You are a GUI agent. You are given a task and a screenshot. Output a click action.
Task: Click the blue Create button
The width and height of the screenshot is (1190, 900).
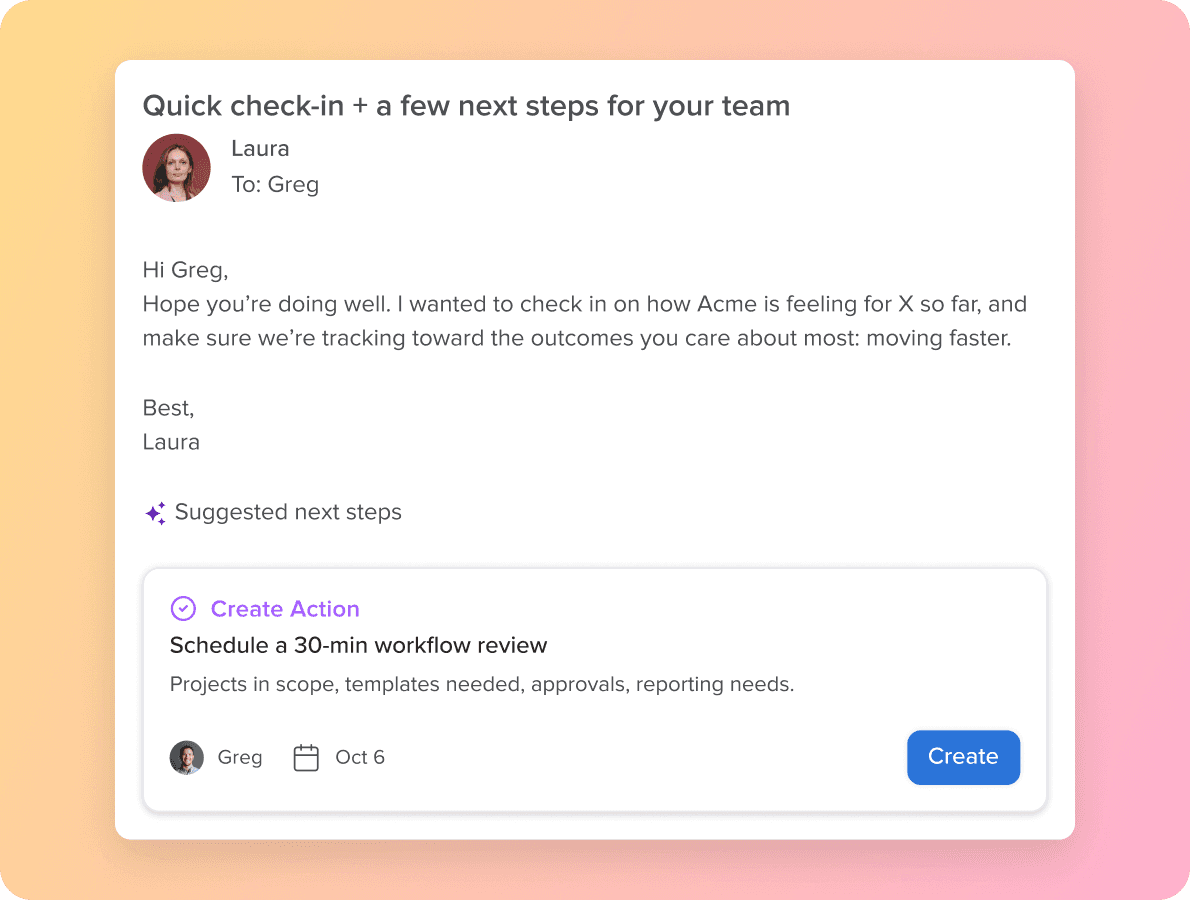[963, 757]
